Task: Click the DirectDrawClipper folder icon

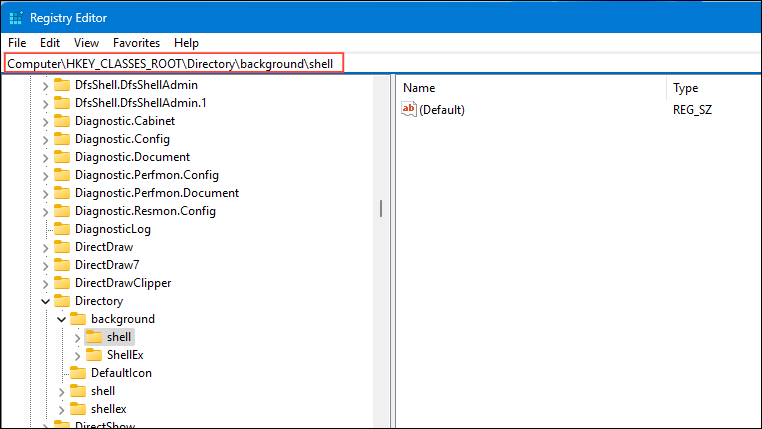Action: (x=62, y=282)
